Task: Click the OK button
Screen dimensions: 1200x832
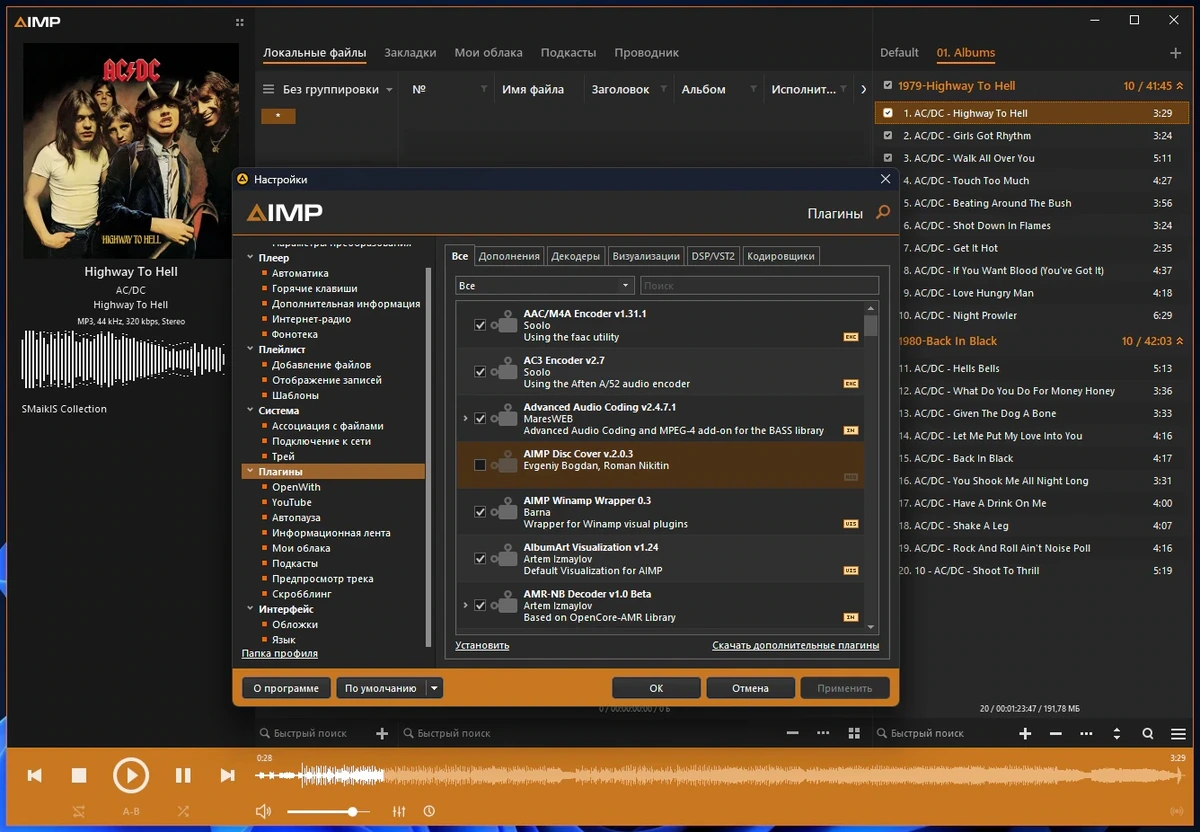Action: (656, 688)
